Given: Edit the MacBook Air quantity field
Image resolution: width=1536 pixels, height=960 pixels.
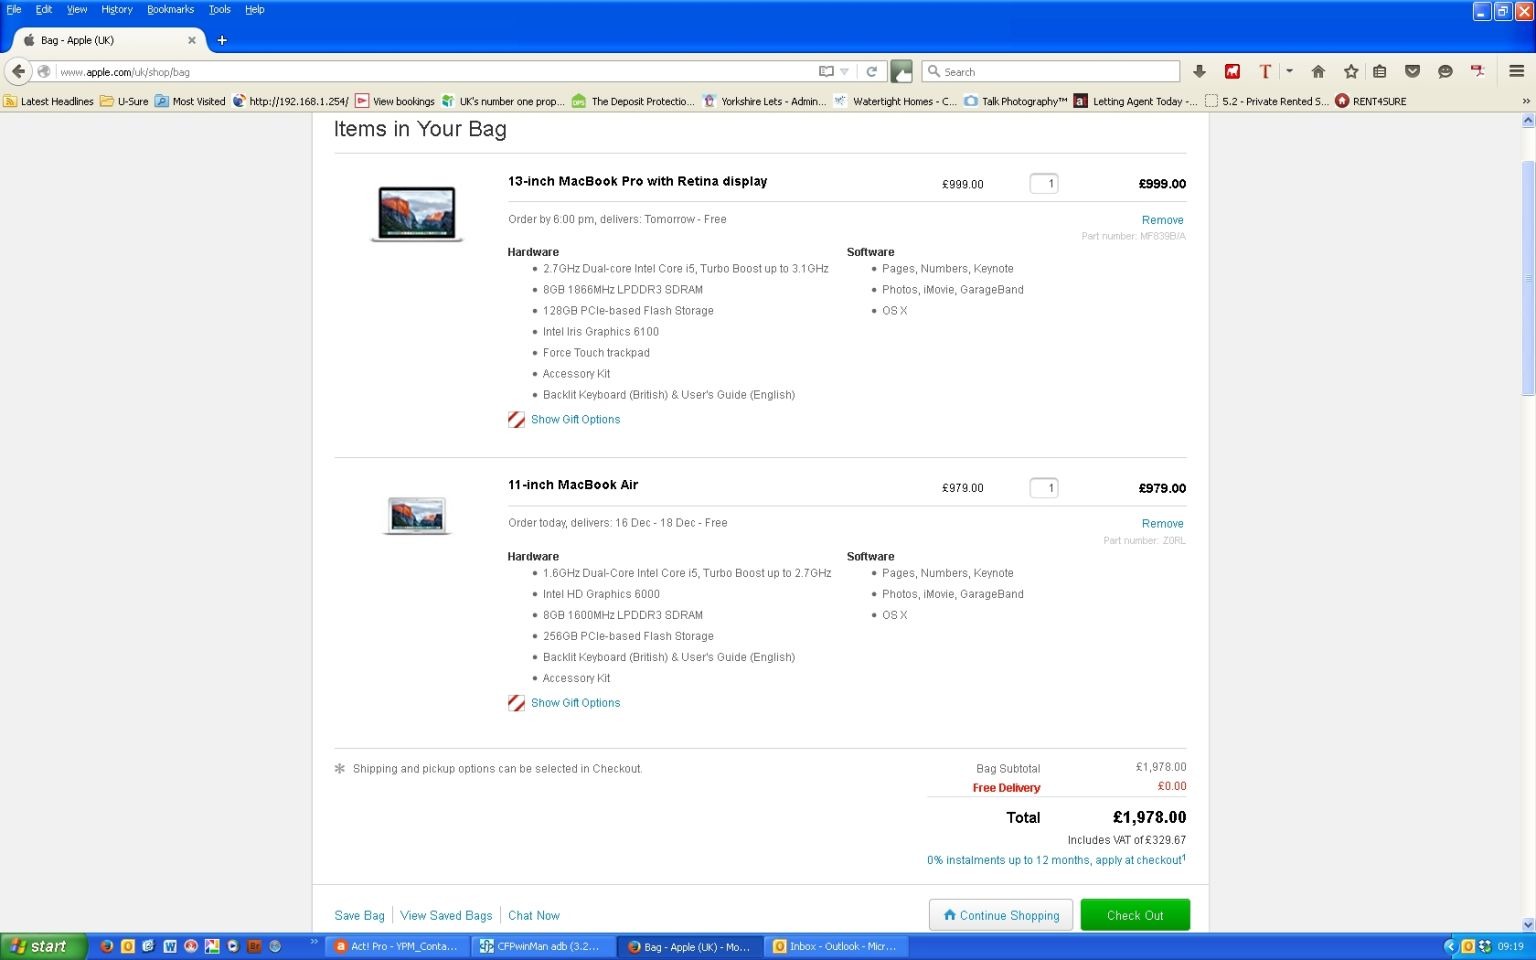Looking at the screenshot, I should click(x=1043, y=488).
